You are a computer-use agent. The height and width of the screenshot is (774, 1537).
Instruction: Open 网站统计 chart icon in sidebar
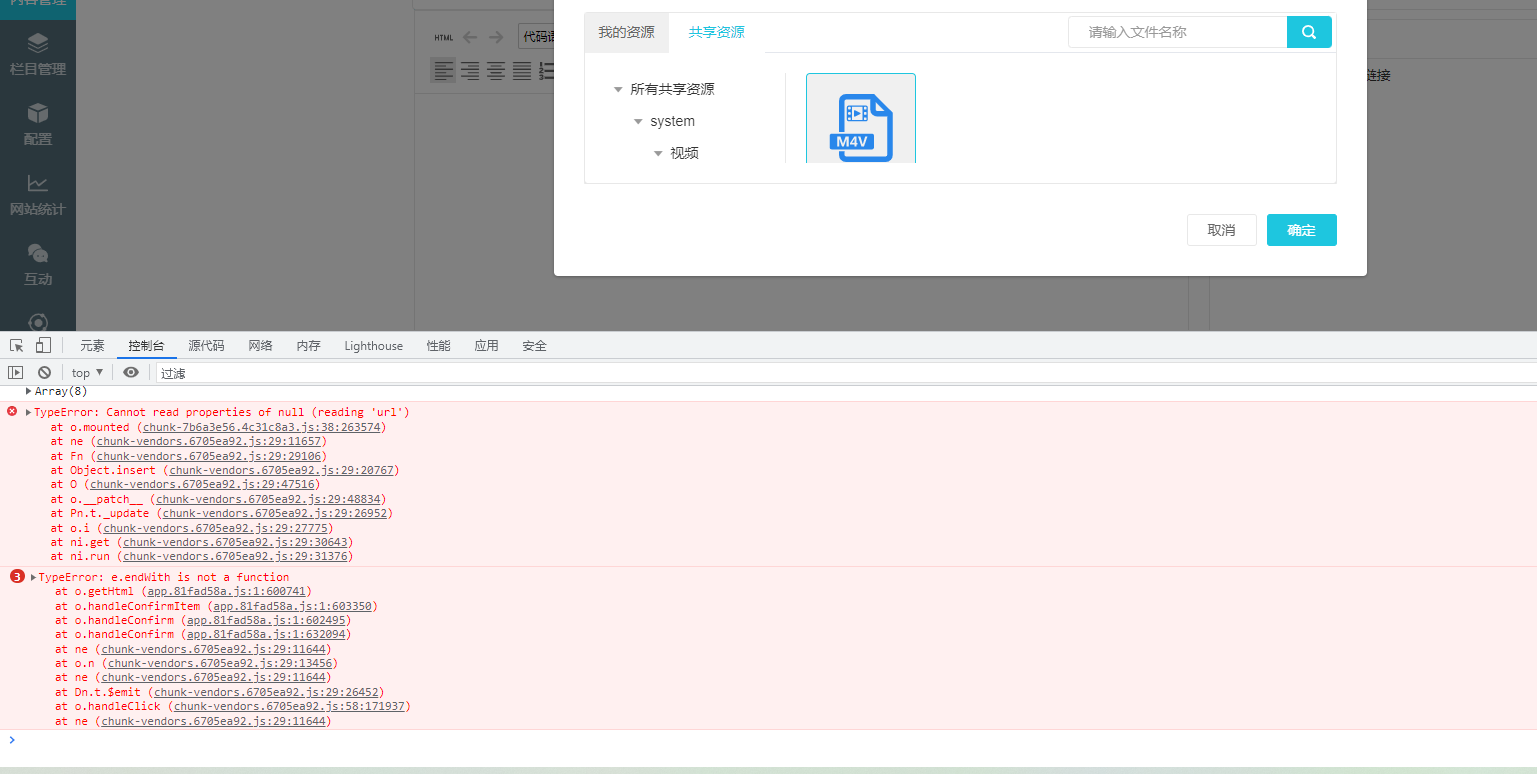pyautogui.click(x=38, y=194)
